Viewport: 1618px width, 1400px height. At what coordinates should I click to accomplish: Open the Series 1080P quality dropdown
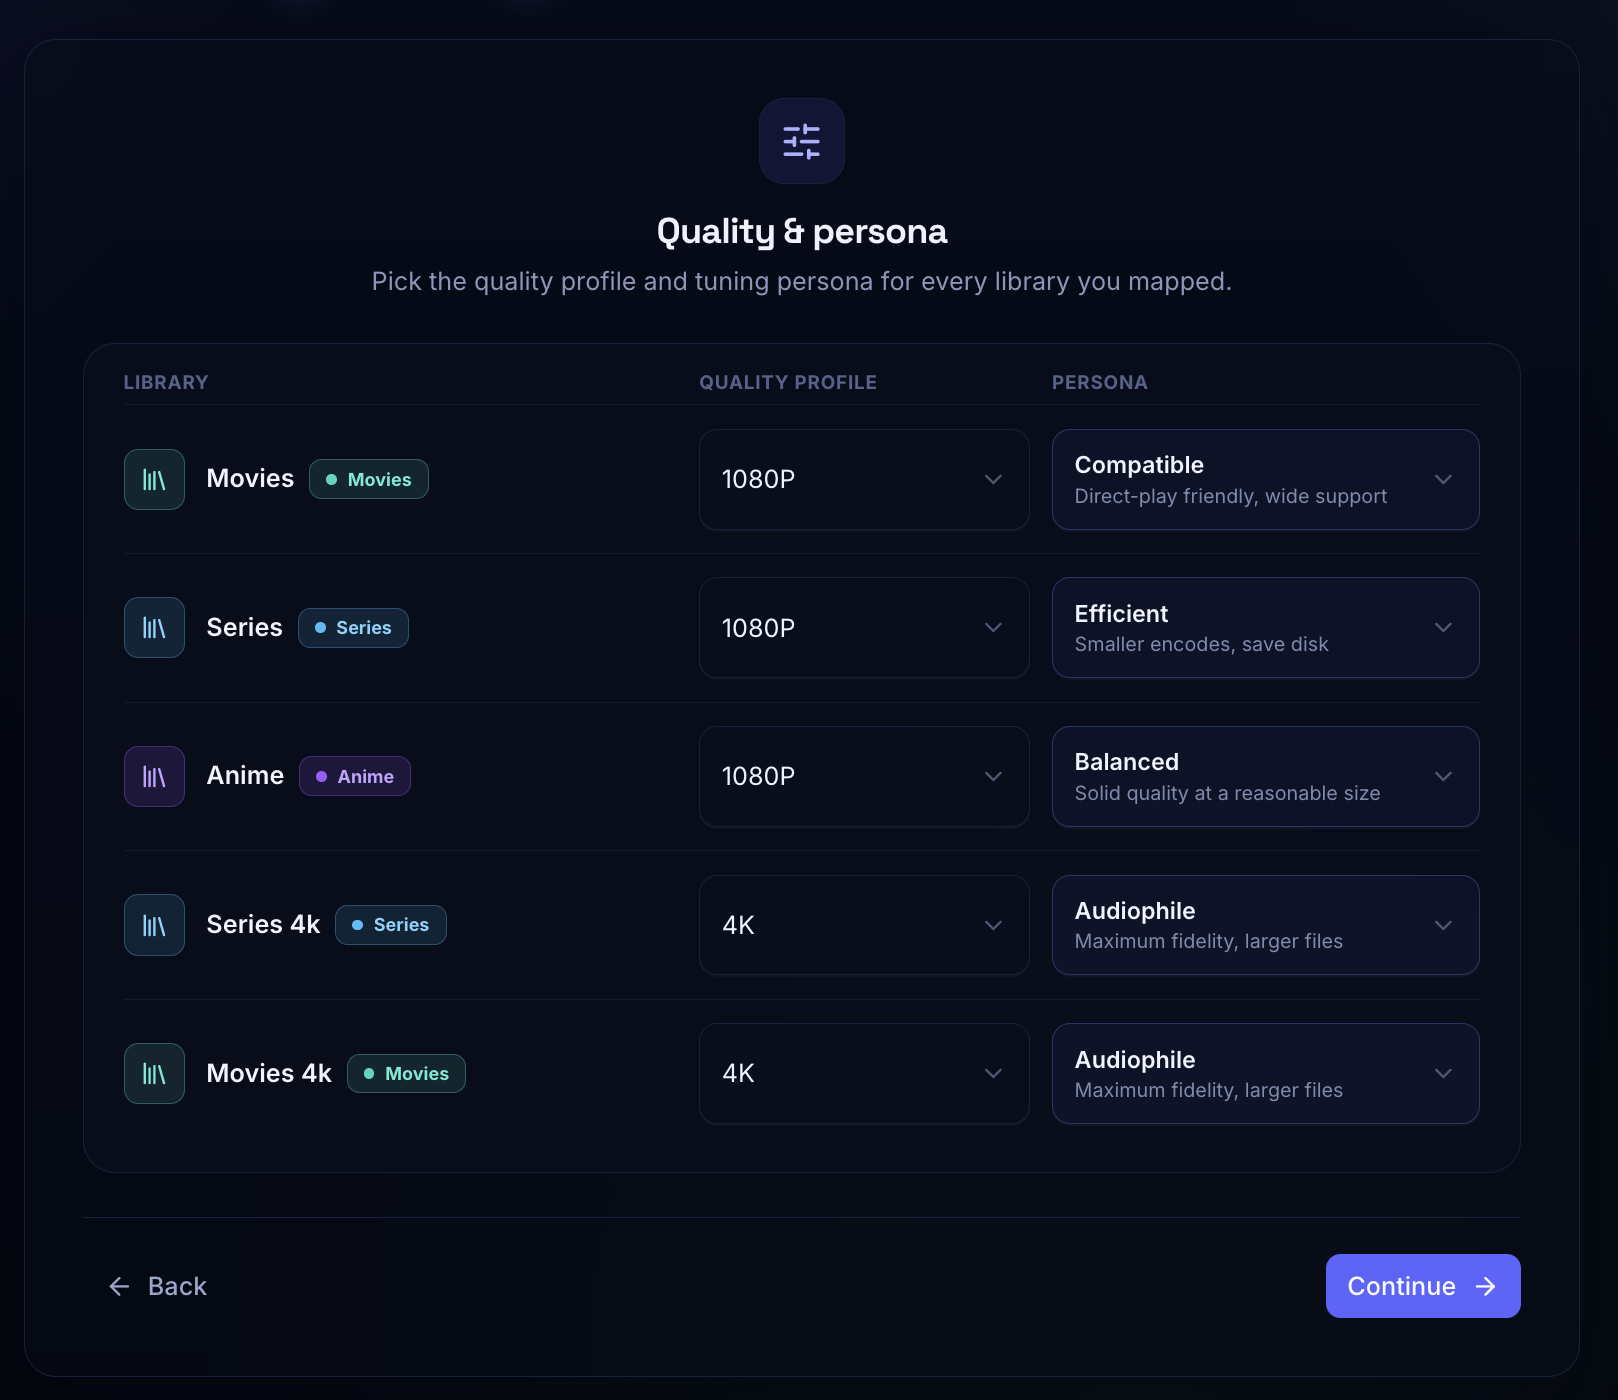point(864,628)
